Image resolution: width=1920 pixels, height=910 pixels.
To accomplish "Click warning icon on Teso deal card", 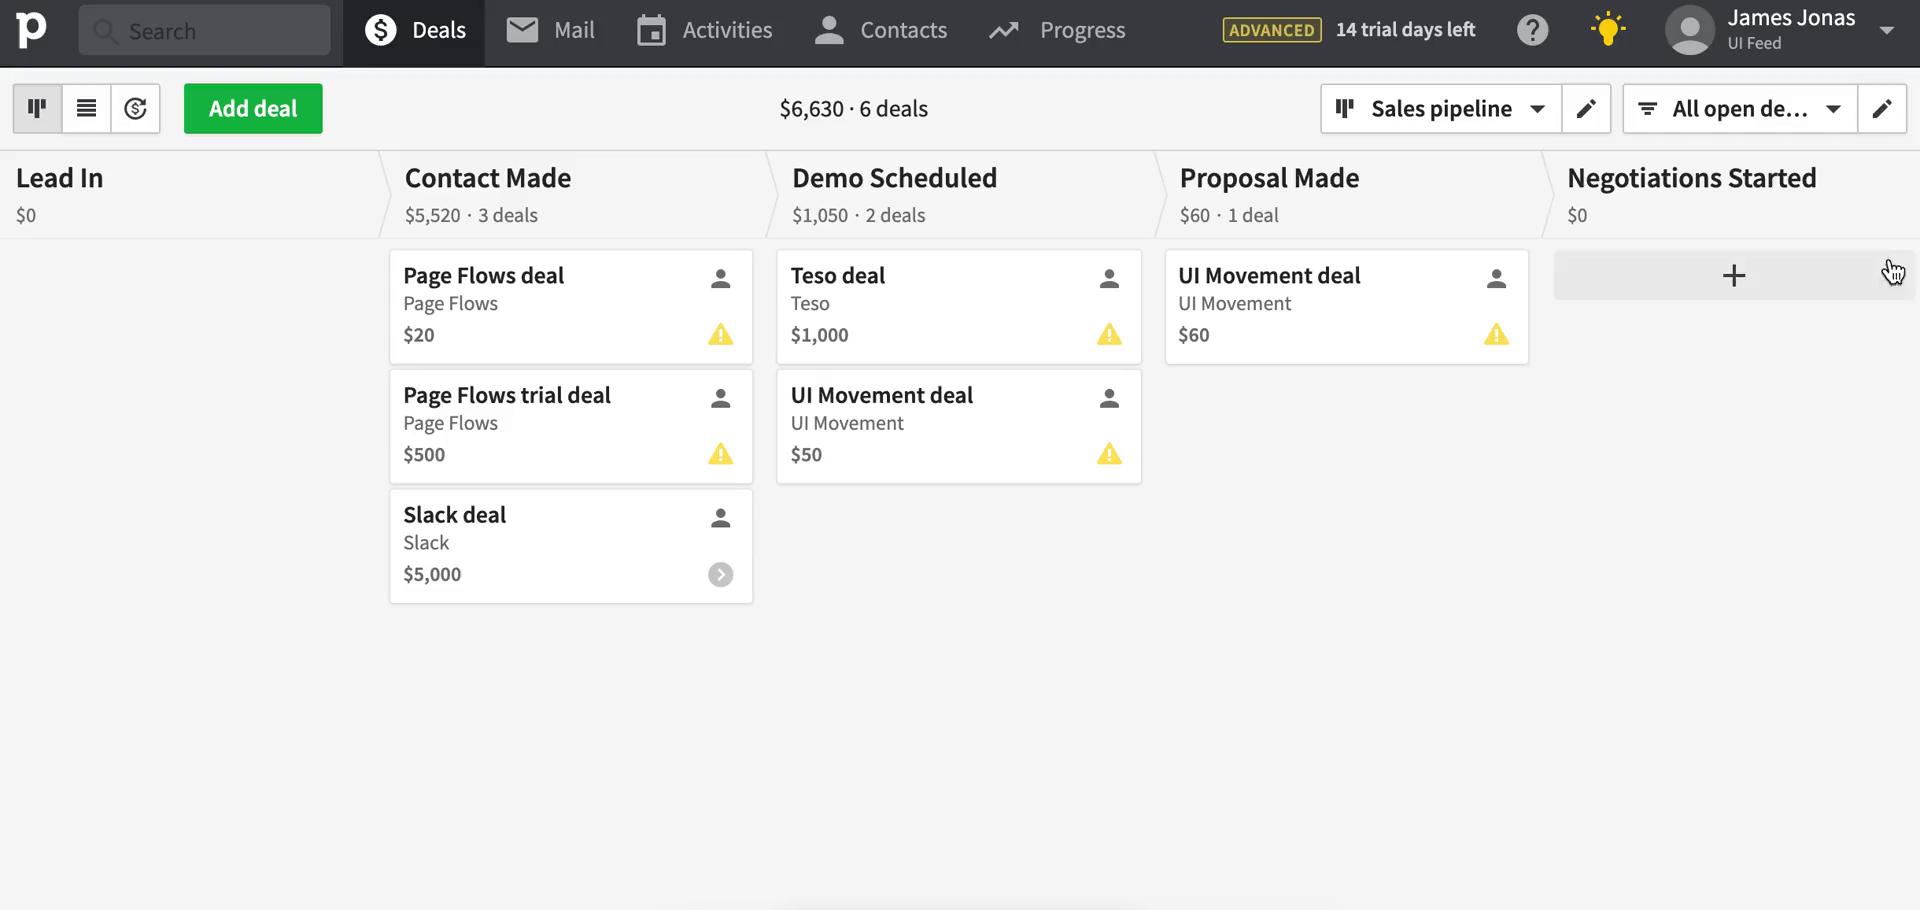I will pyautogui.click(x=1108, y=334).
